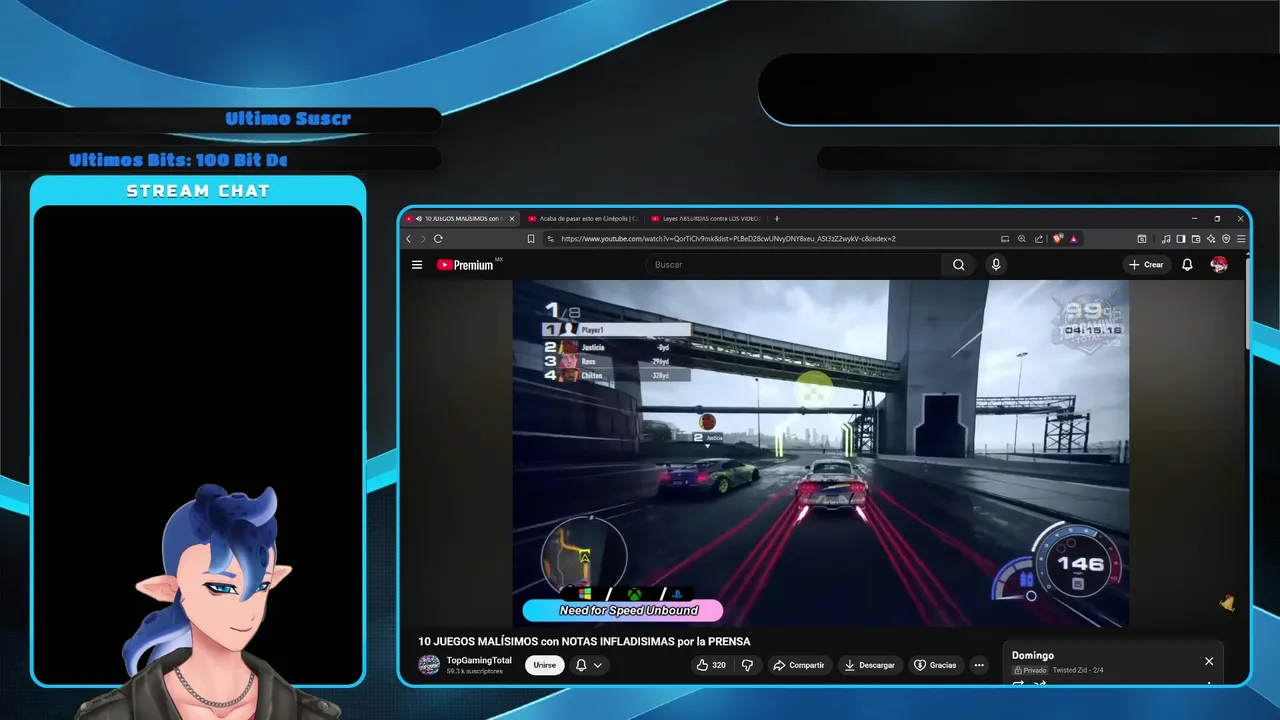Click the Crear create button
The image size is (1280, 720).
(x=1146, y=265)
